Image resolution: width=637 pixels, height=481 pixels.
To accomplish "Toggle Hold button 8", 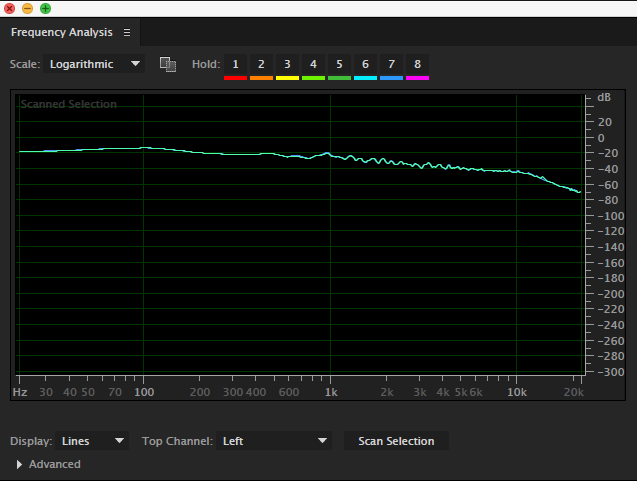I will (417, 67).
